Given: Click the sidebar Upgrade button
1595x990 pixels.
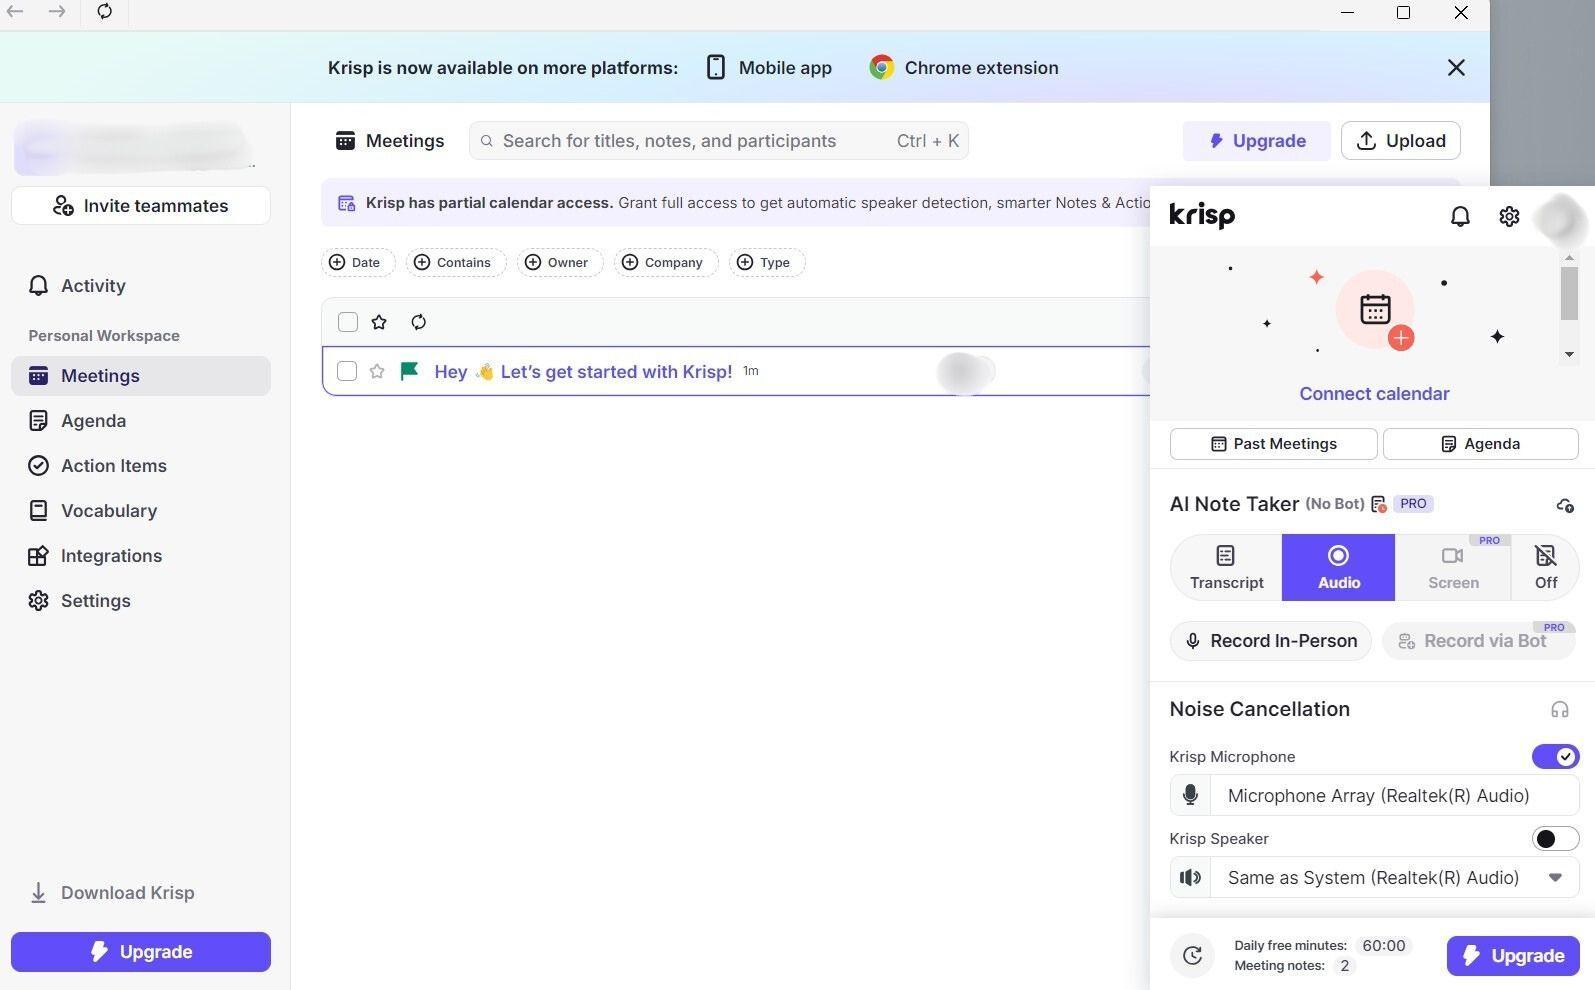Looking at the screenshot, I should (141, 952).
